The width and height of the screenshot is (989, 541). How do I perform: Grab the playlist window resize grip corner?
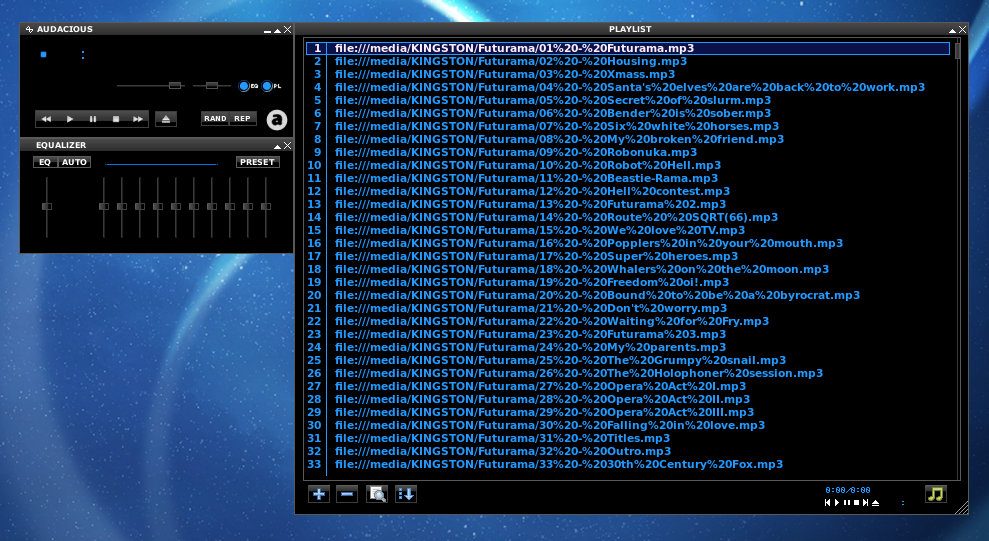tap(962, 508)
